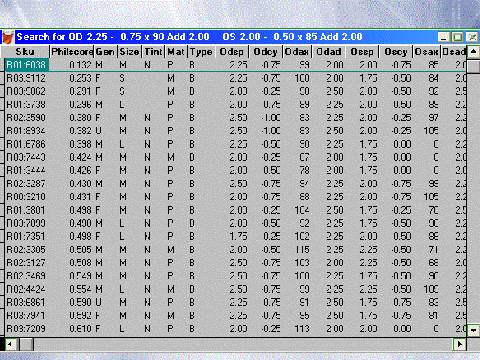
Task: Click the Size column header
Action: [x=130, y=52]
